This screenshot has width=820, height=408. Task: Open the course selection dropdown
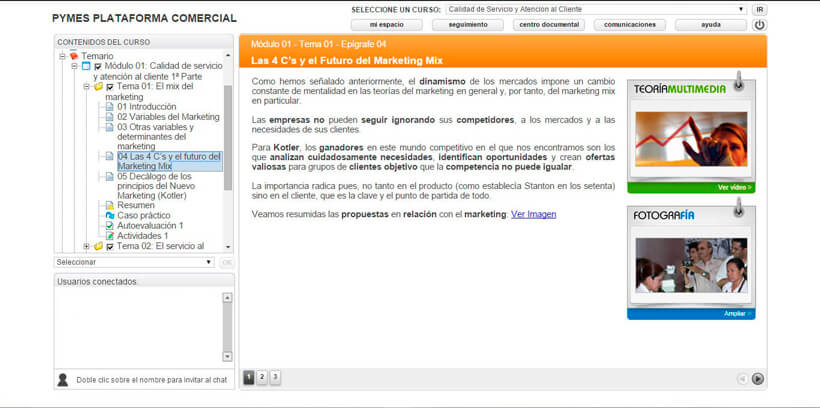coord(595,9)
